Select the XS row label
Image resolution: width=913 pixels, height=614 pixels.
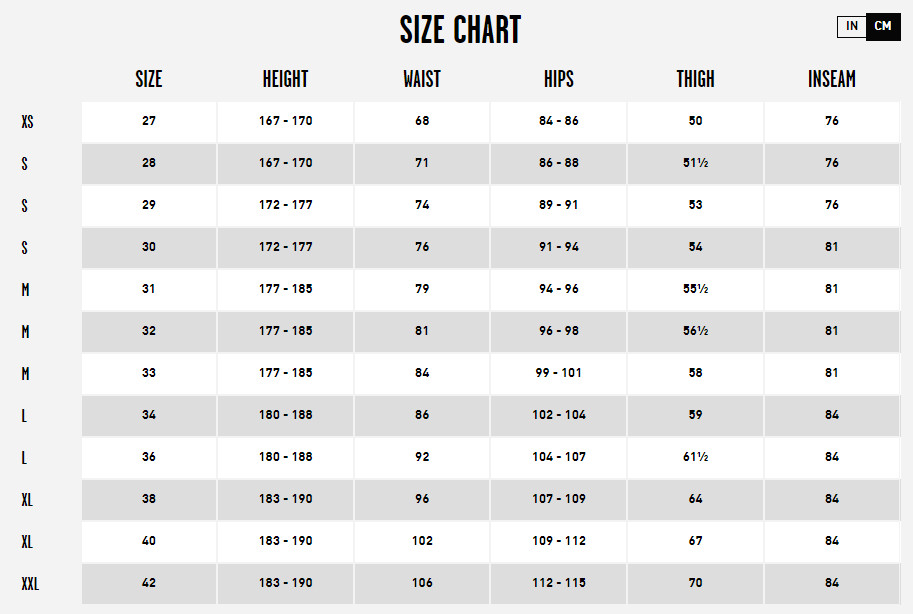tap(27, 122)
